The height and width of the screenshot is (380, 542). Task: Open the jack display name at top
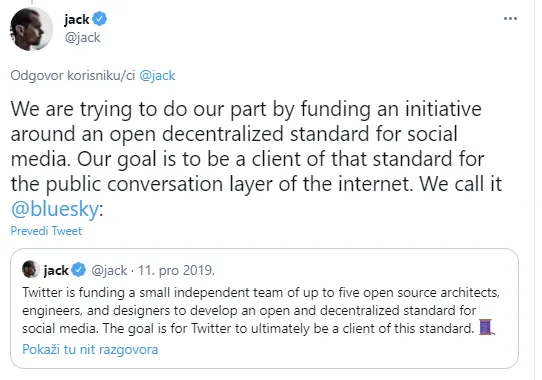coord(77,19)
